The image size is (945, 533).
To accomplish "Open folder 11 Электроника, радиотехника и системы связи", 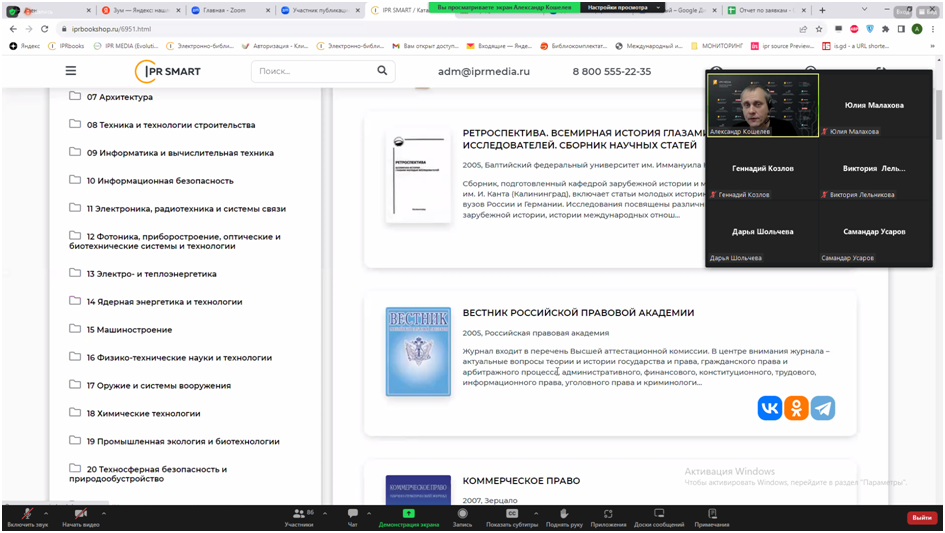I will point(178,209).
